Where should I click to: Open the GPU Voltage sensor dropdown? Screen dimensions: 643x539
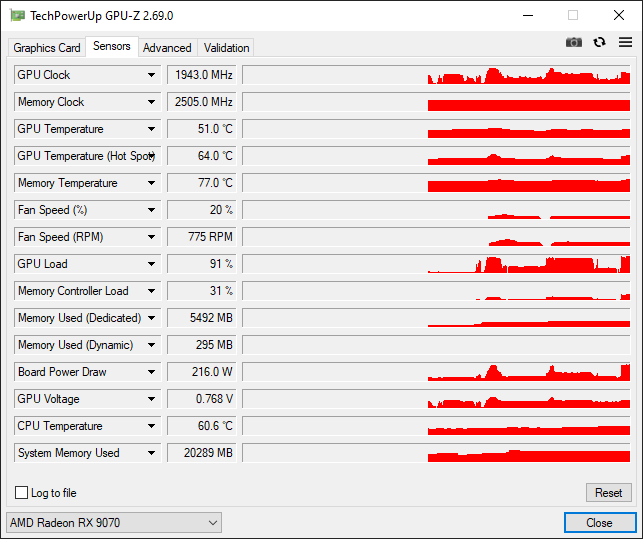151,399
